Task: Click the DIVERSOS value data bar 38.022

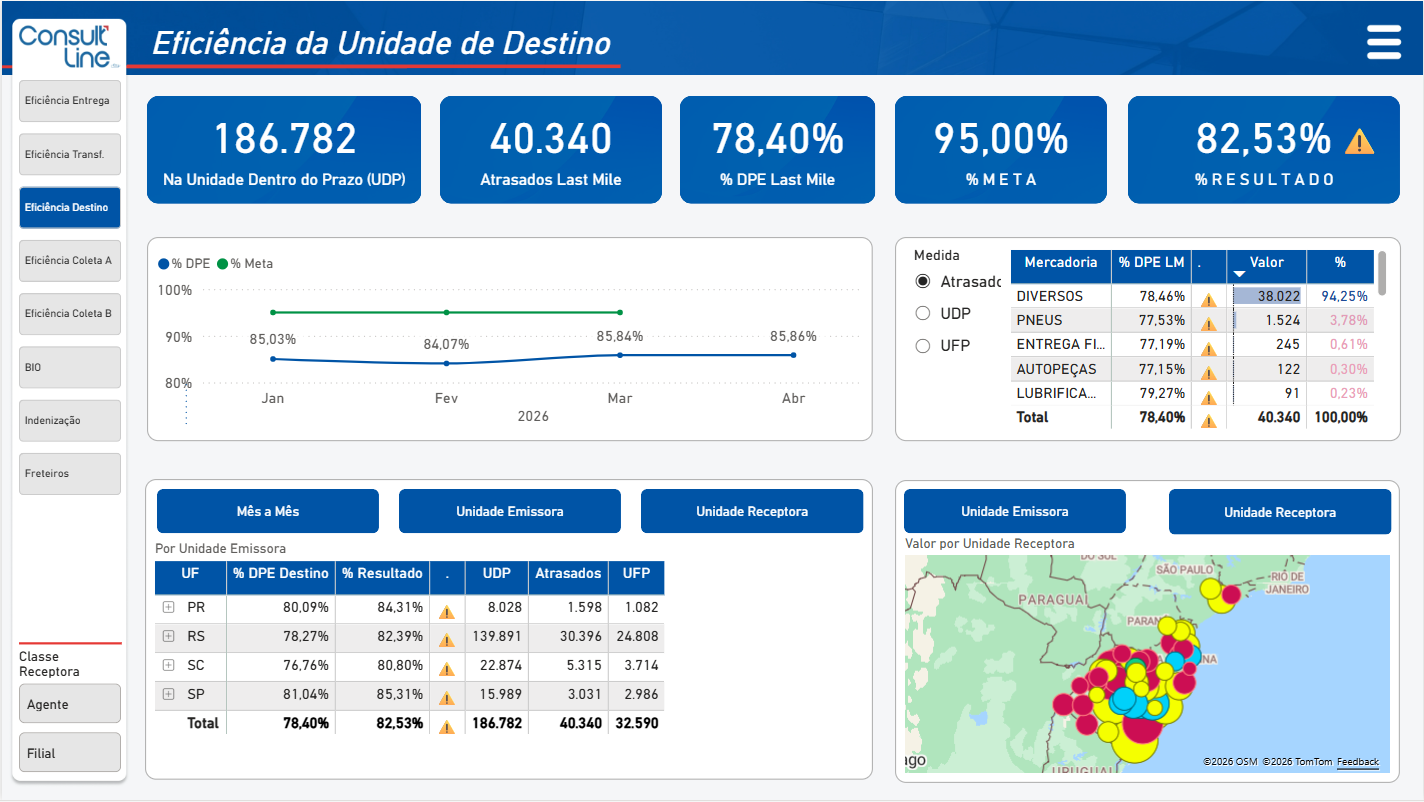Action: pyautogui.click(x=1267, y=296)
